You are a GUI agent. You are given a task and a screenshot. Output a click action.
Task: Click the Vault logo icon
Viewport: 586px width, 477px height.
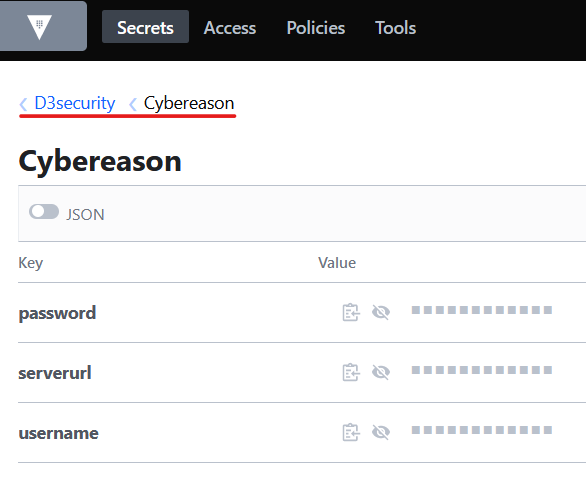click(39, 27)
